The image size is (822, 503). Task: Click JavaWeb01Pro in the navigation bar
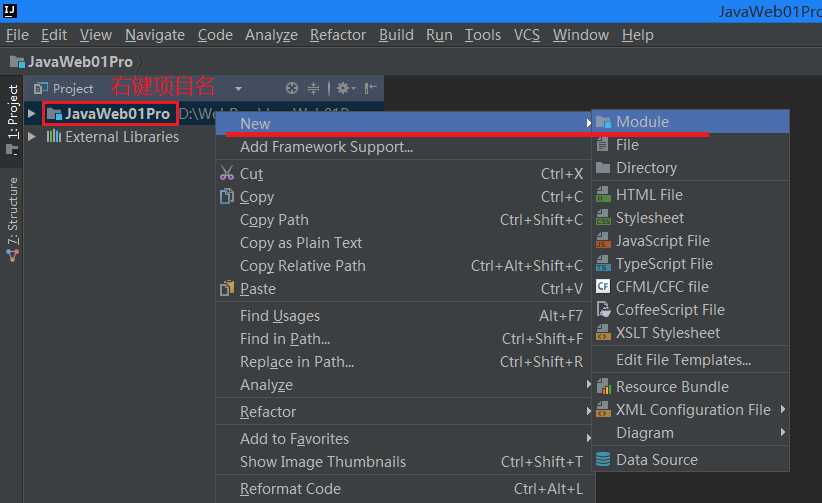(80, 62)
